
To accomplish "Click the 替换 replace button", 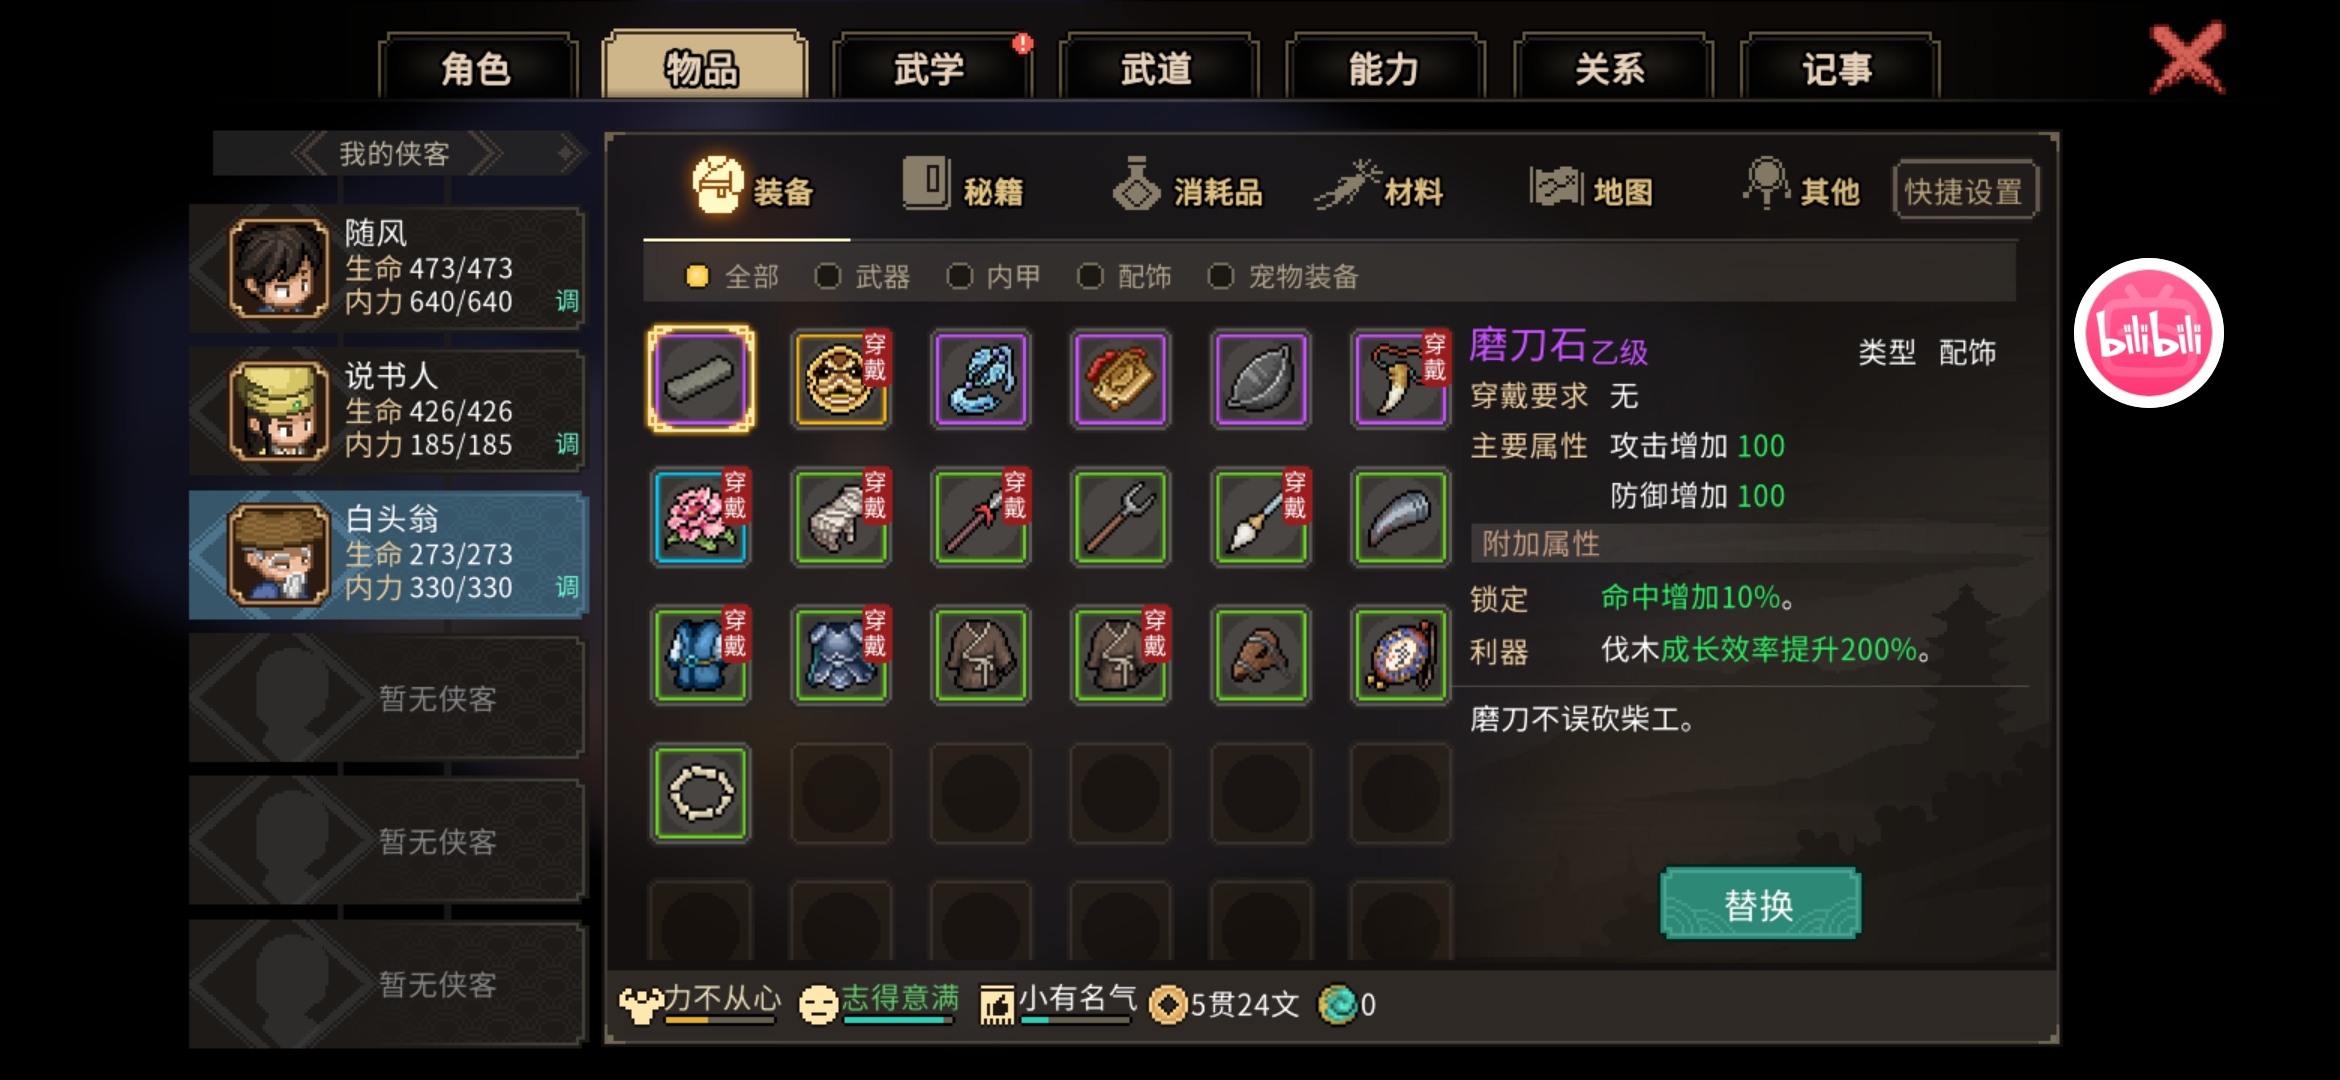I will pos(1759,904).
